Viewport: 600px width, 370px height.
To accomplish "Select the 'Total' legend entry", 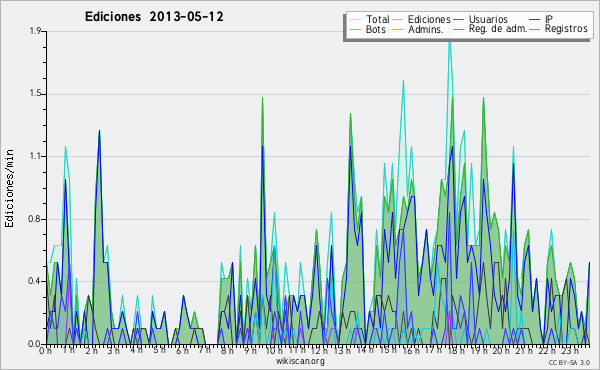I will pyautogui.click(x=378, y=19).
